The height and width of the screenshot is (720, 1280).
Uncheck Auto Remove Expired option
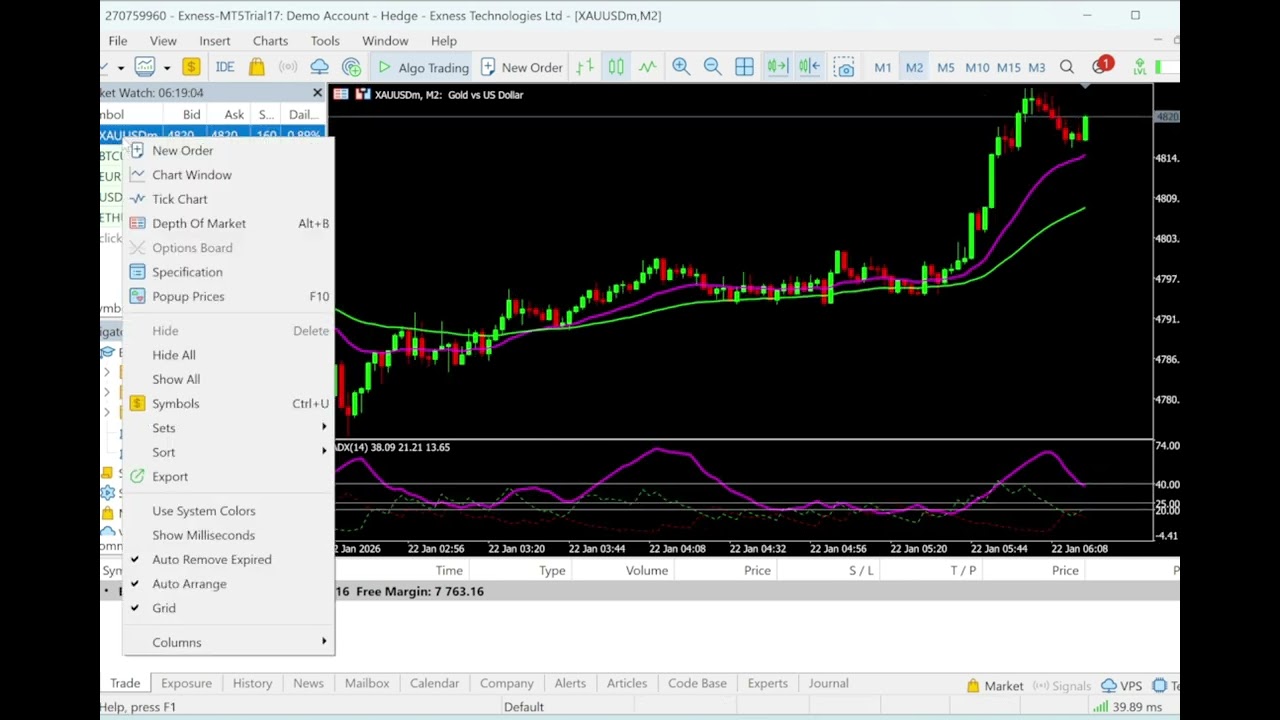tap(228, 559)
